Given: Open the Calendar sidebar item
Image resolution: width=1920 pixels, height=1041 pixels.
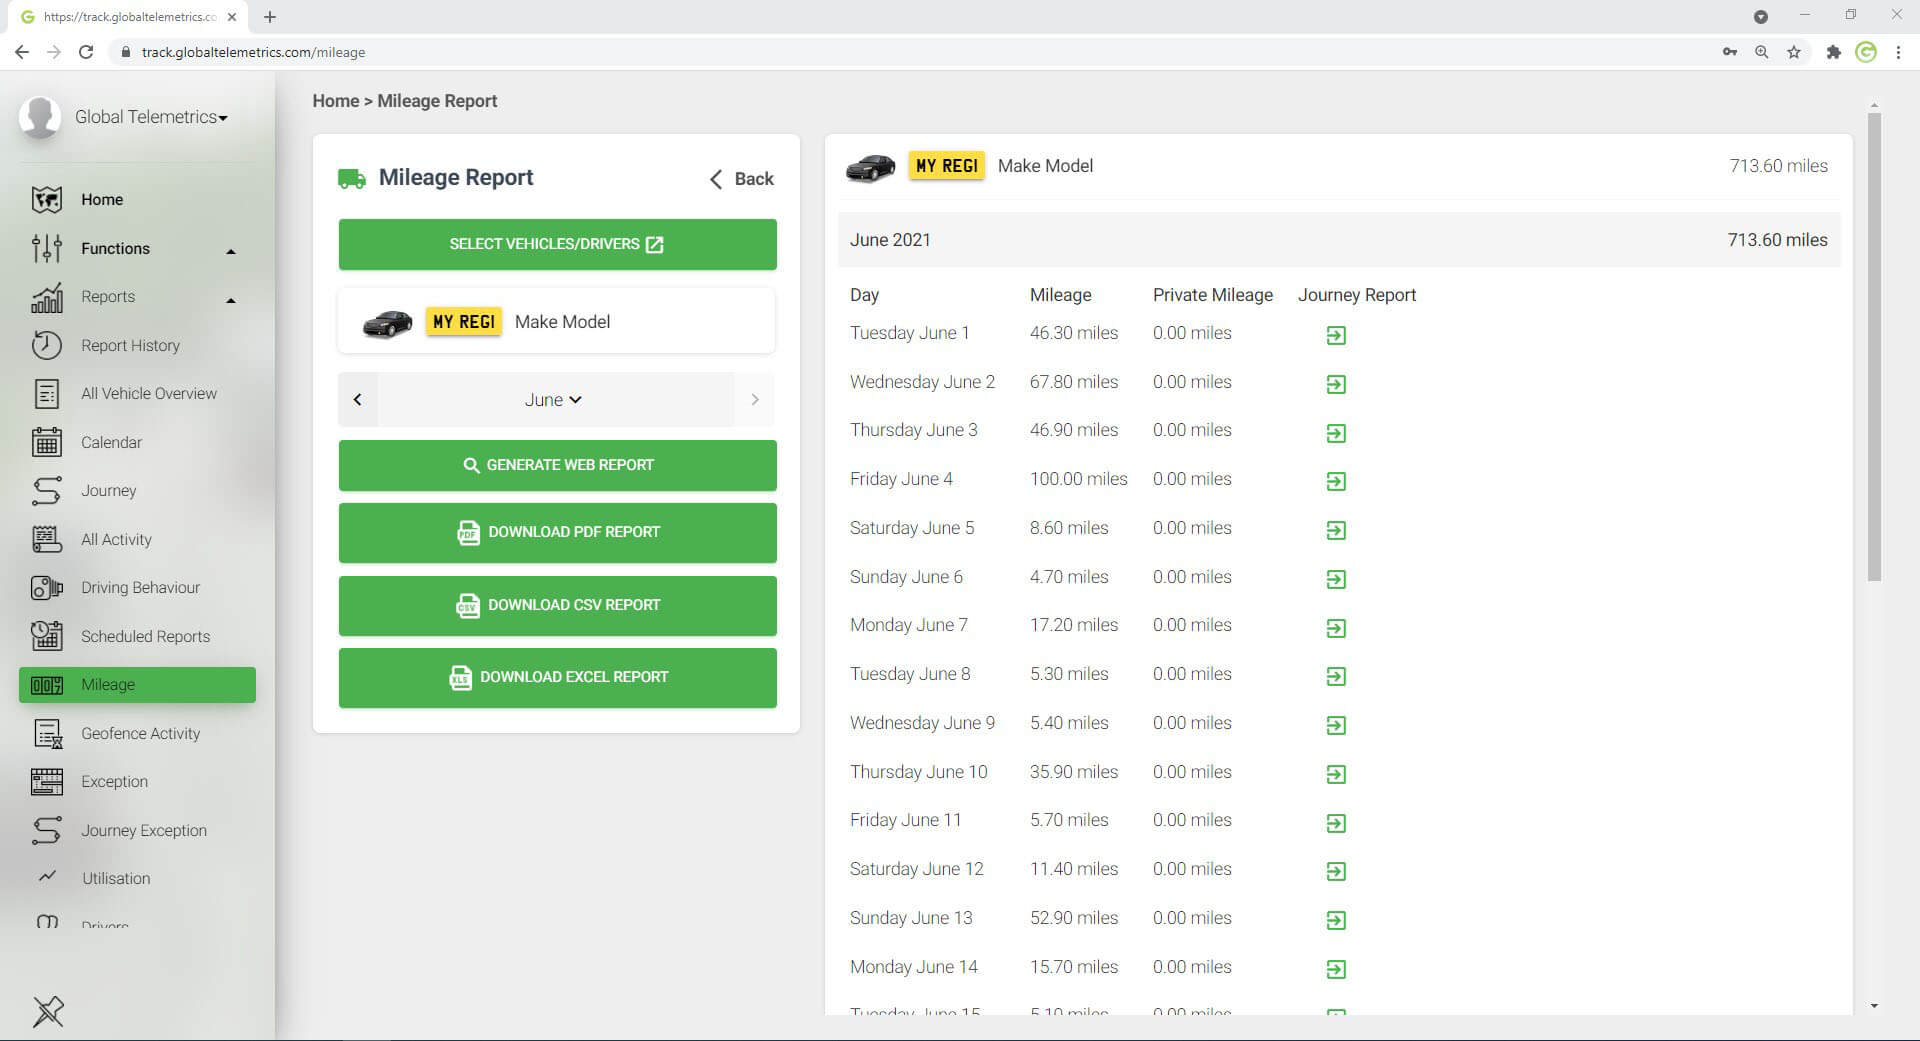Looking at the screenshot, I should point(111,442).
